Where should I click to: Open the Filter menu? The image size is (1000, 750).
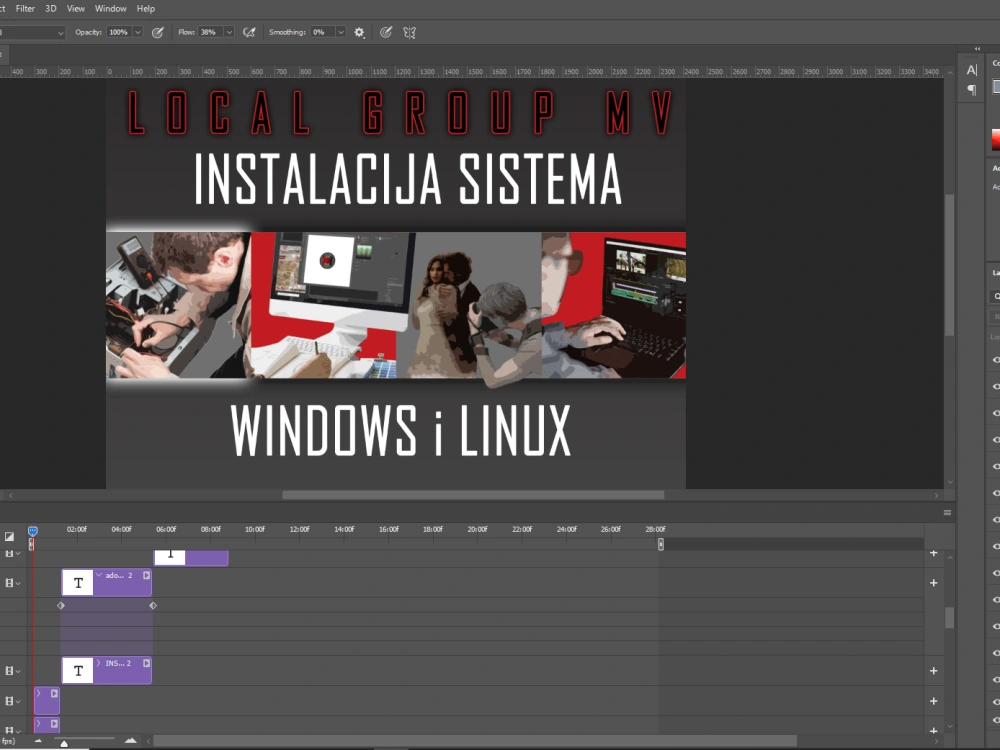point(25,8)
